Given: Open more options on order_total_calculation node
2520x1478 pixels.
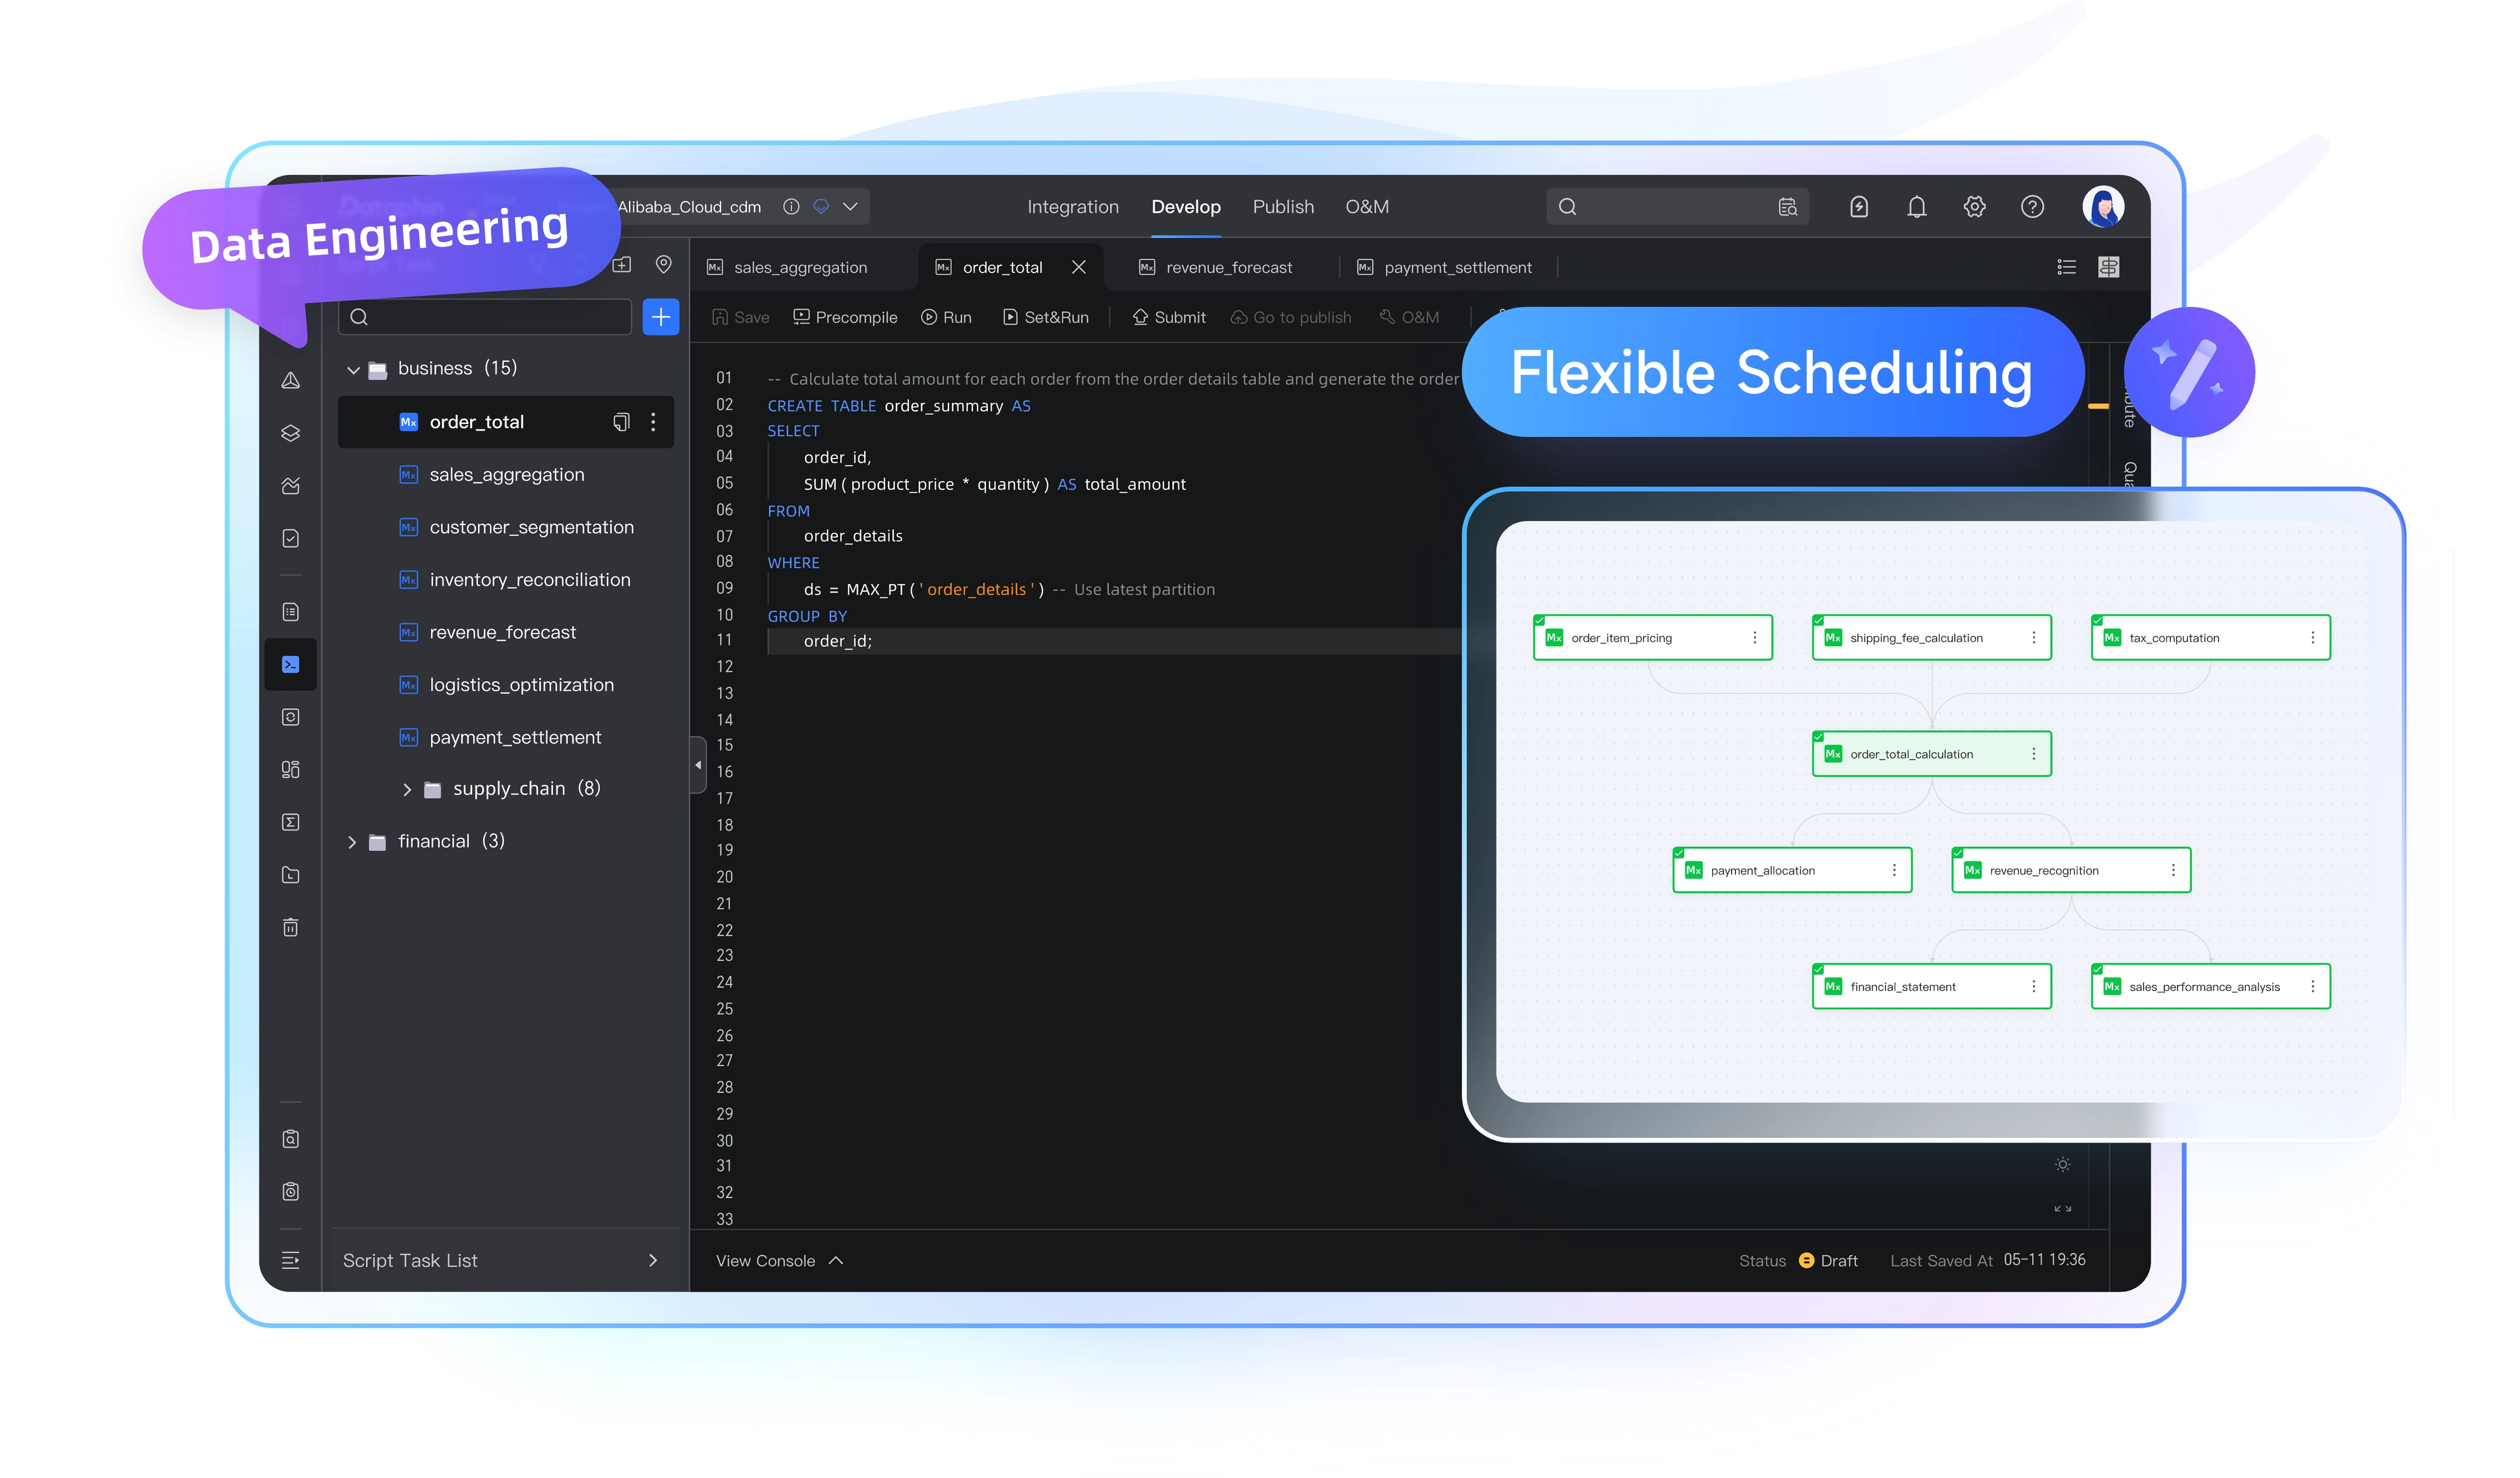Looking at the screenshot, I should pyautogui.click(x=2033, y=754).
